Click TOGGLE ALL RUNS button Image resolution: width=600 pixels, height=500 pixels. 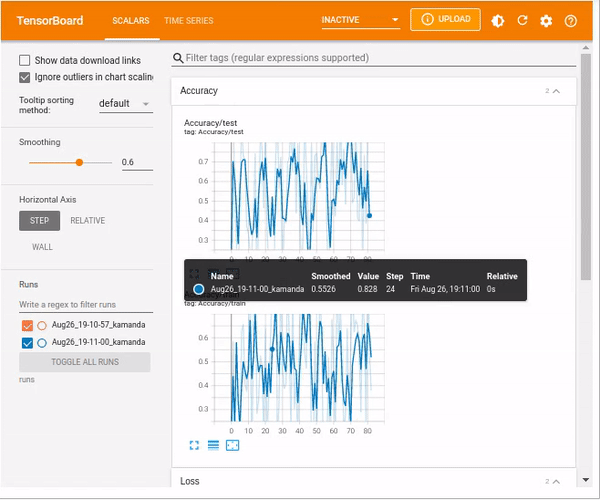click(x=85, y=362)
